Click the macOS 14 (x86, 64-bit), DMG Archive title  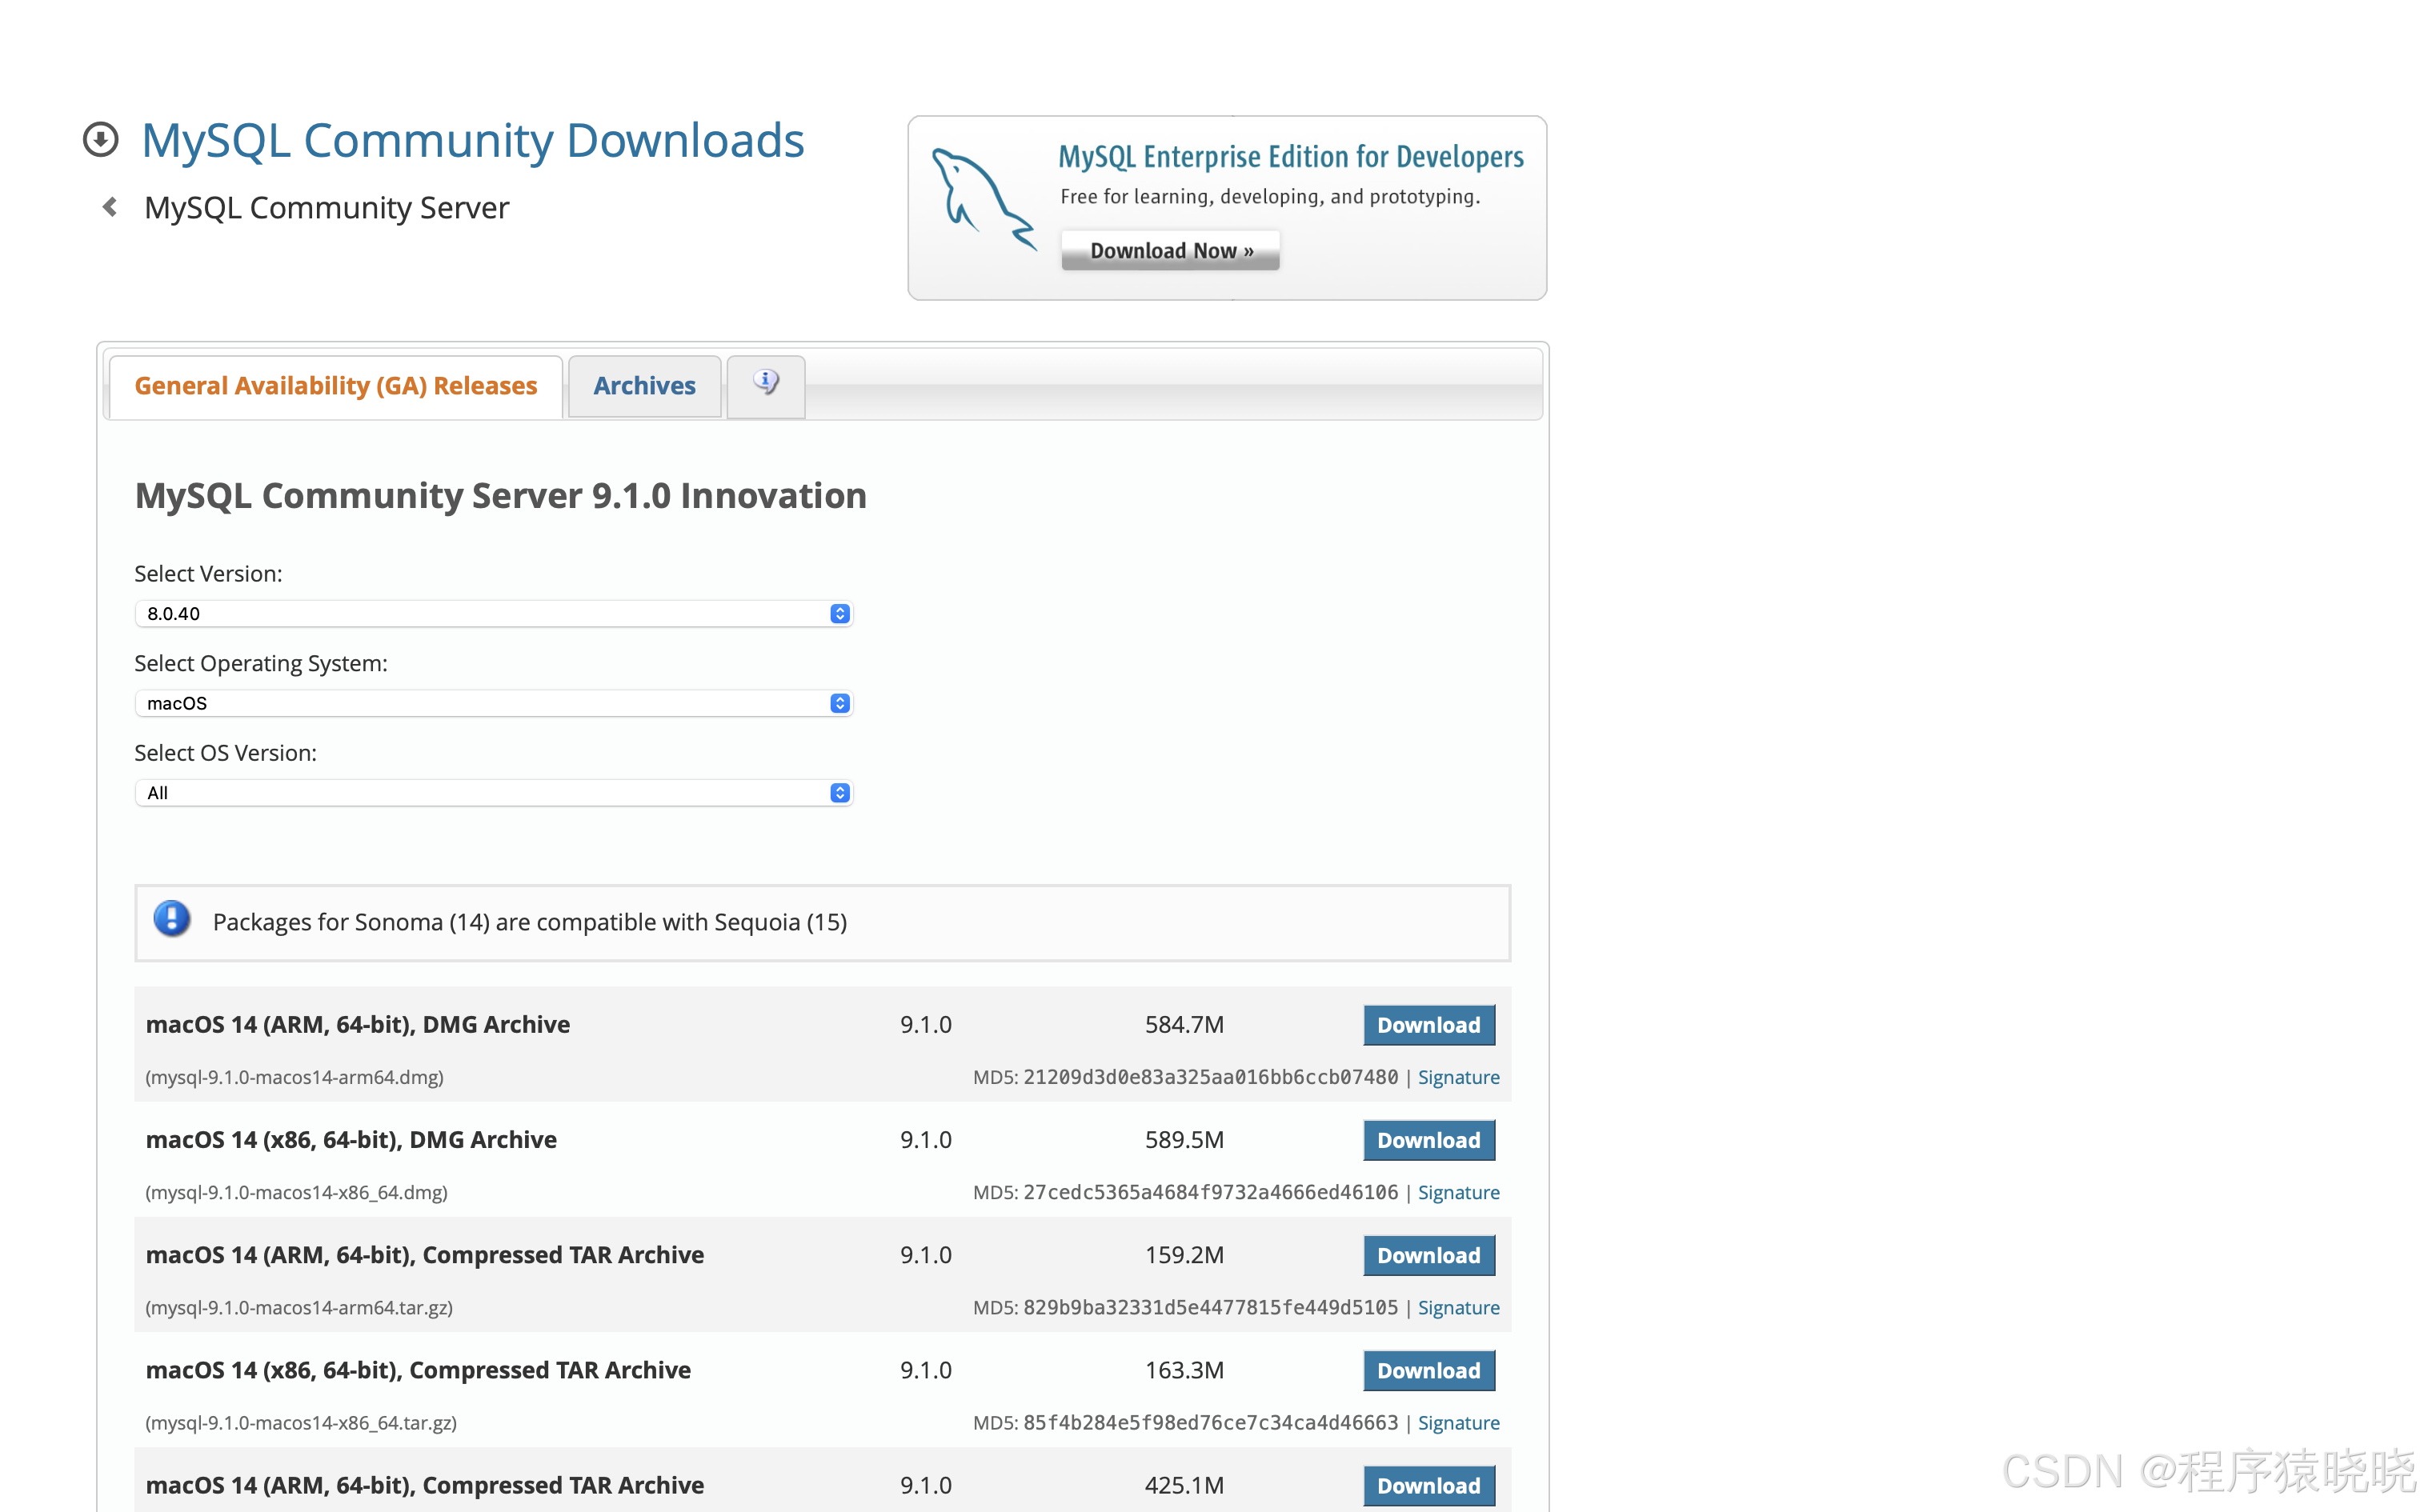click(351, 1139)
